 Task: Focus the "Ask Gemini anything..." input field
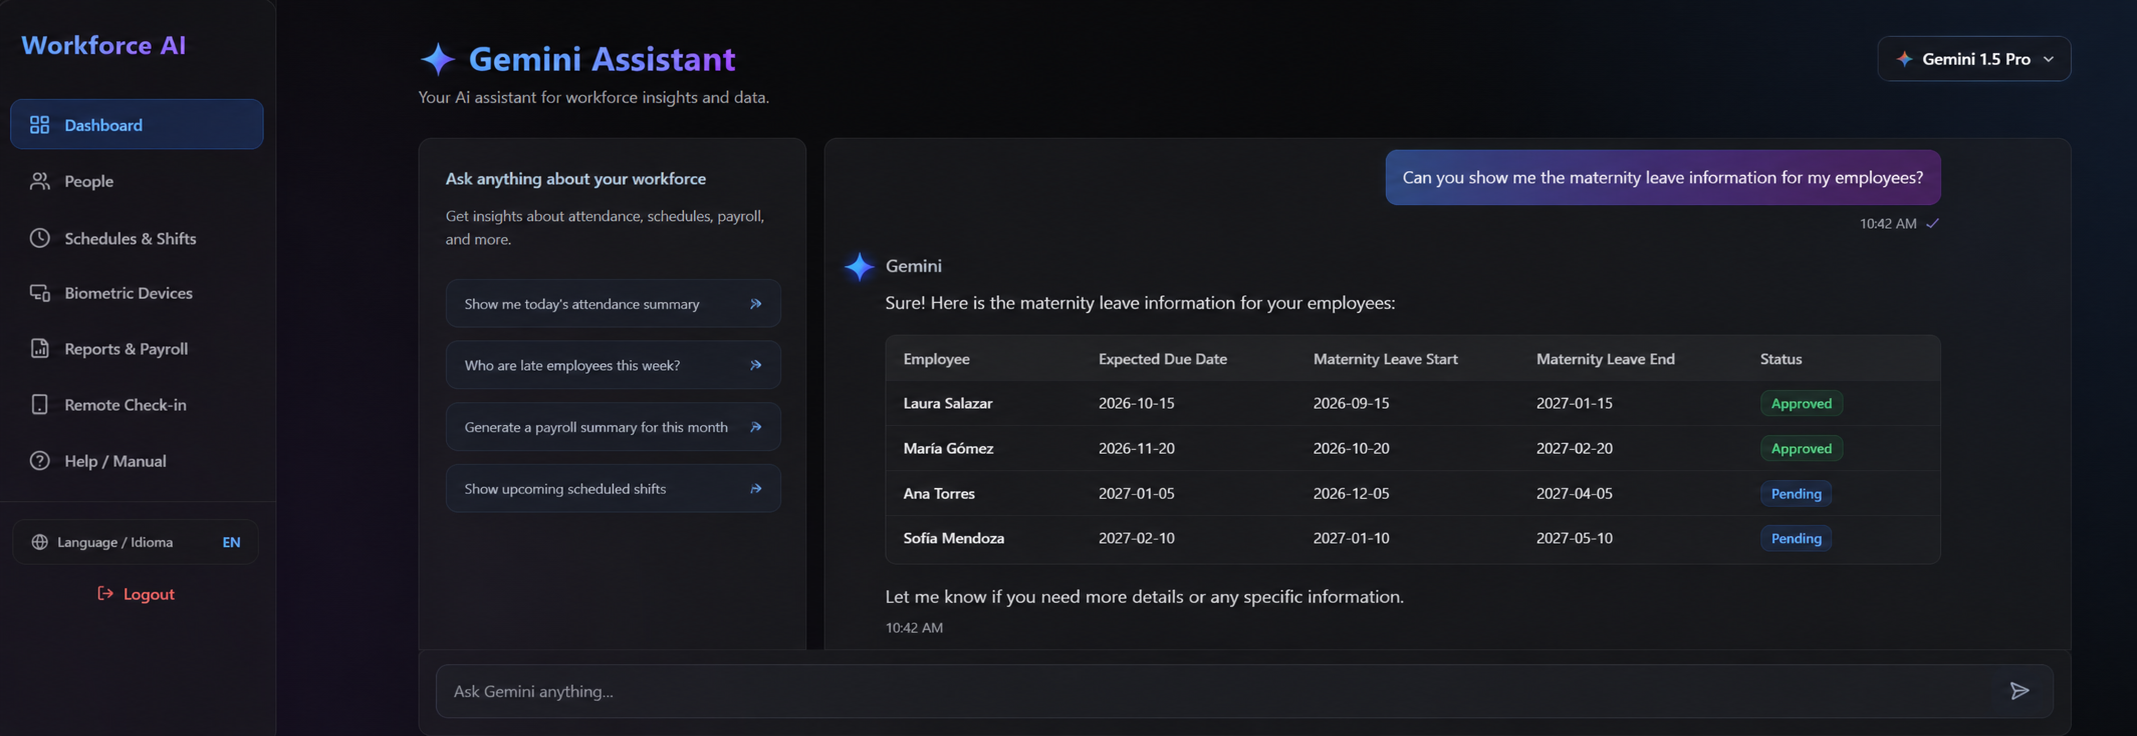pos(1244,691)
